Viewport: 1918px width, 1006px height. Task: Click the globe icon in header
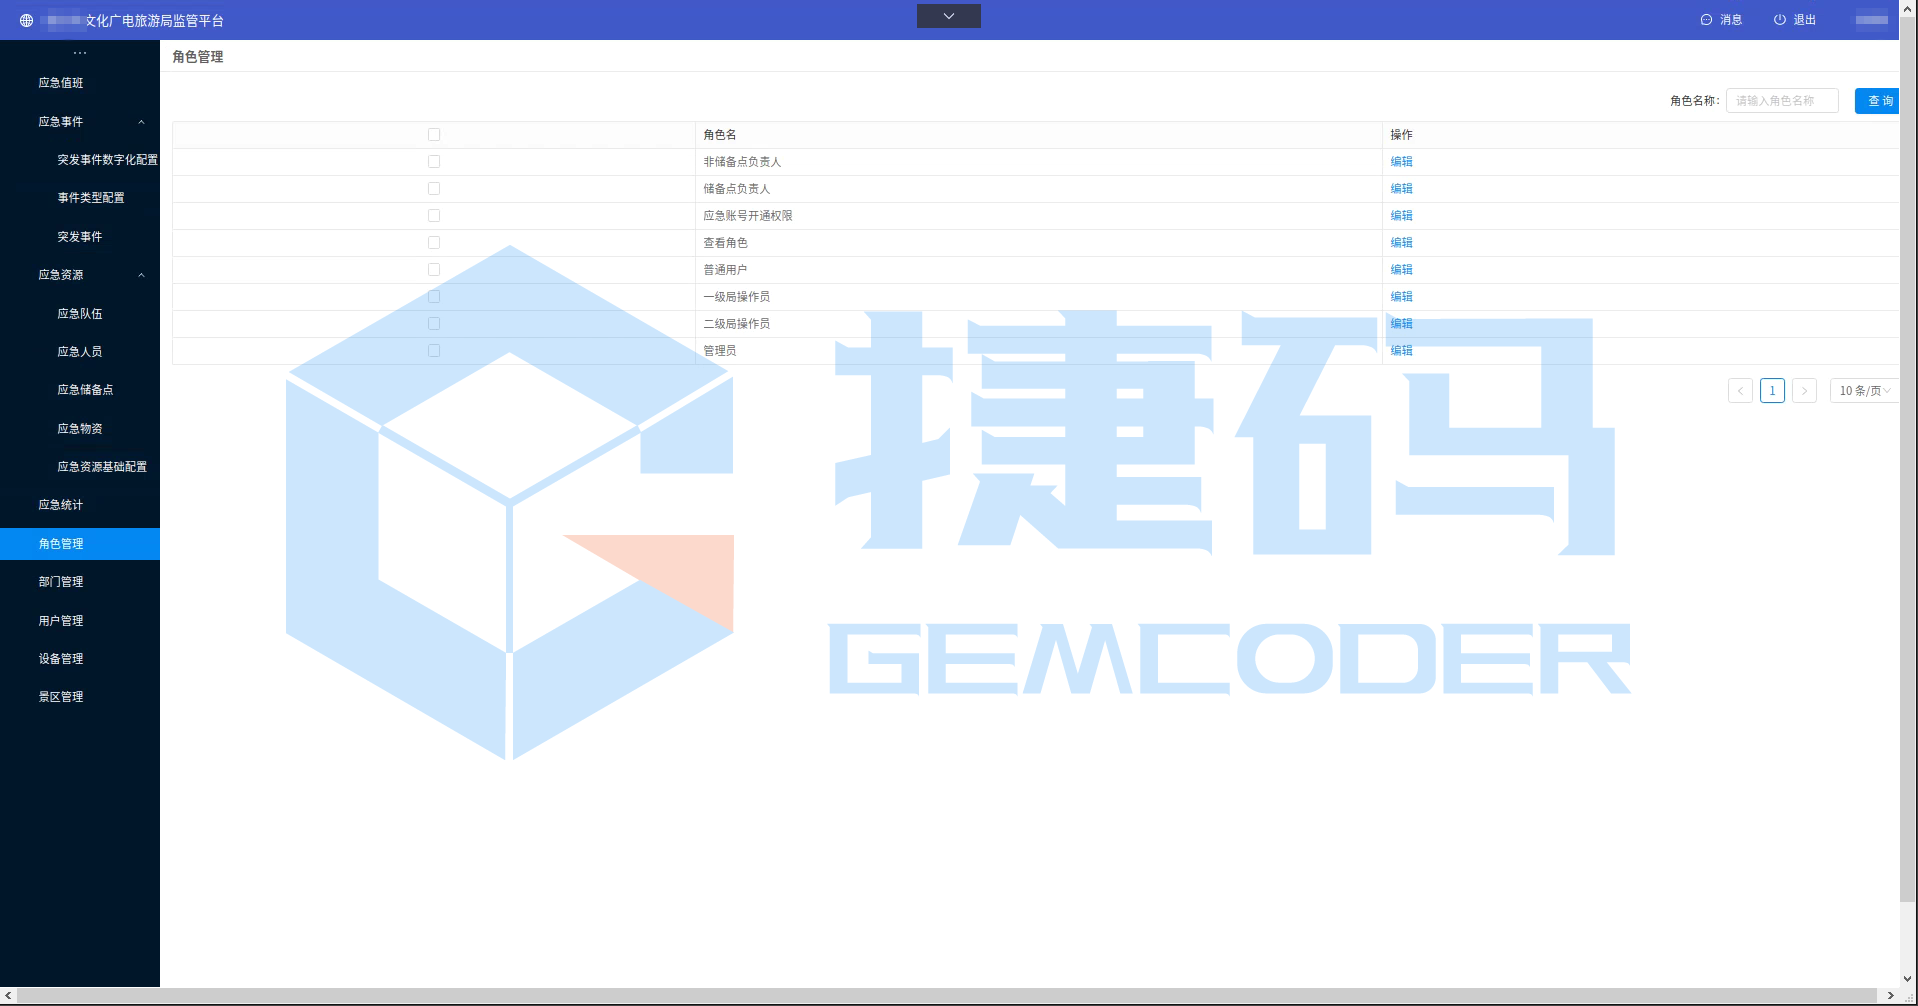[26, 20]
